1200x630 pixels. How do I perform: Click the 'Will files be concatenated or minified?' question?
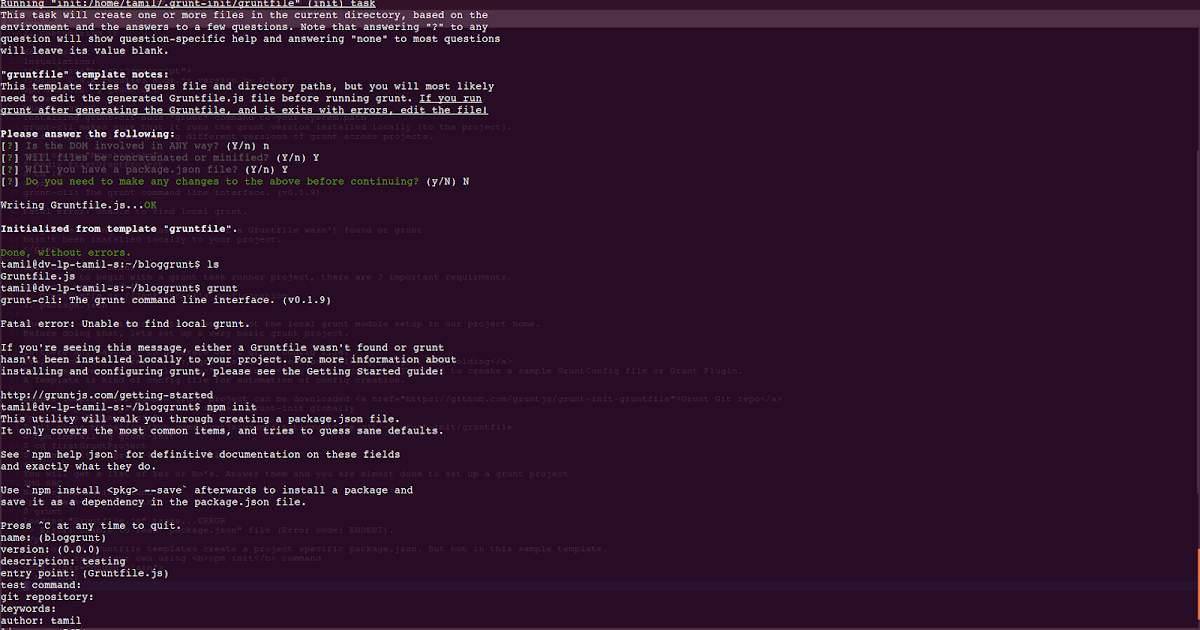[160, 158]
